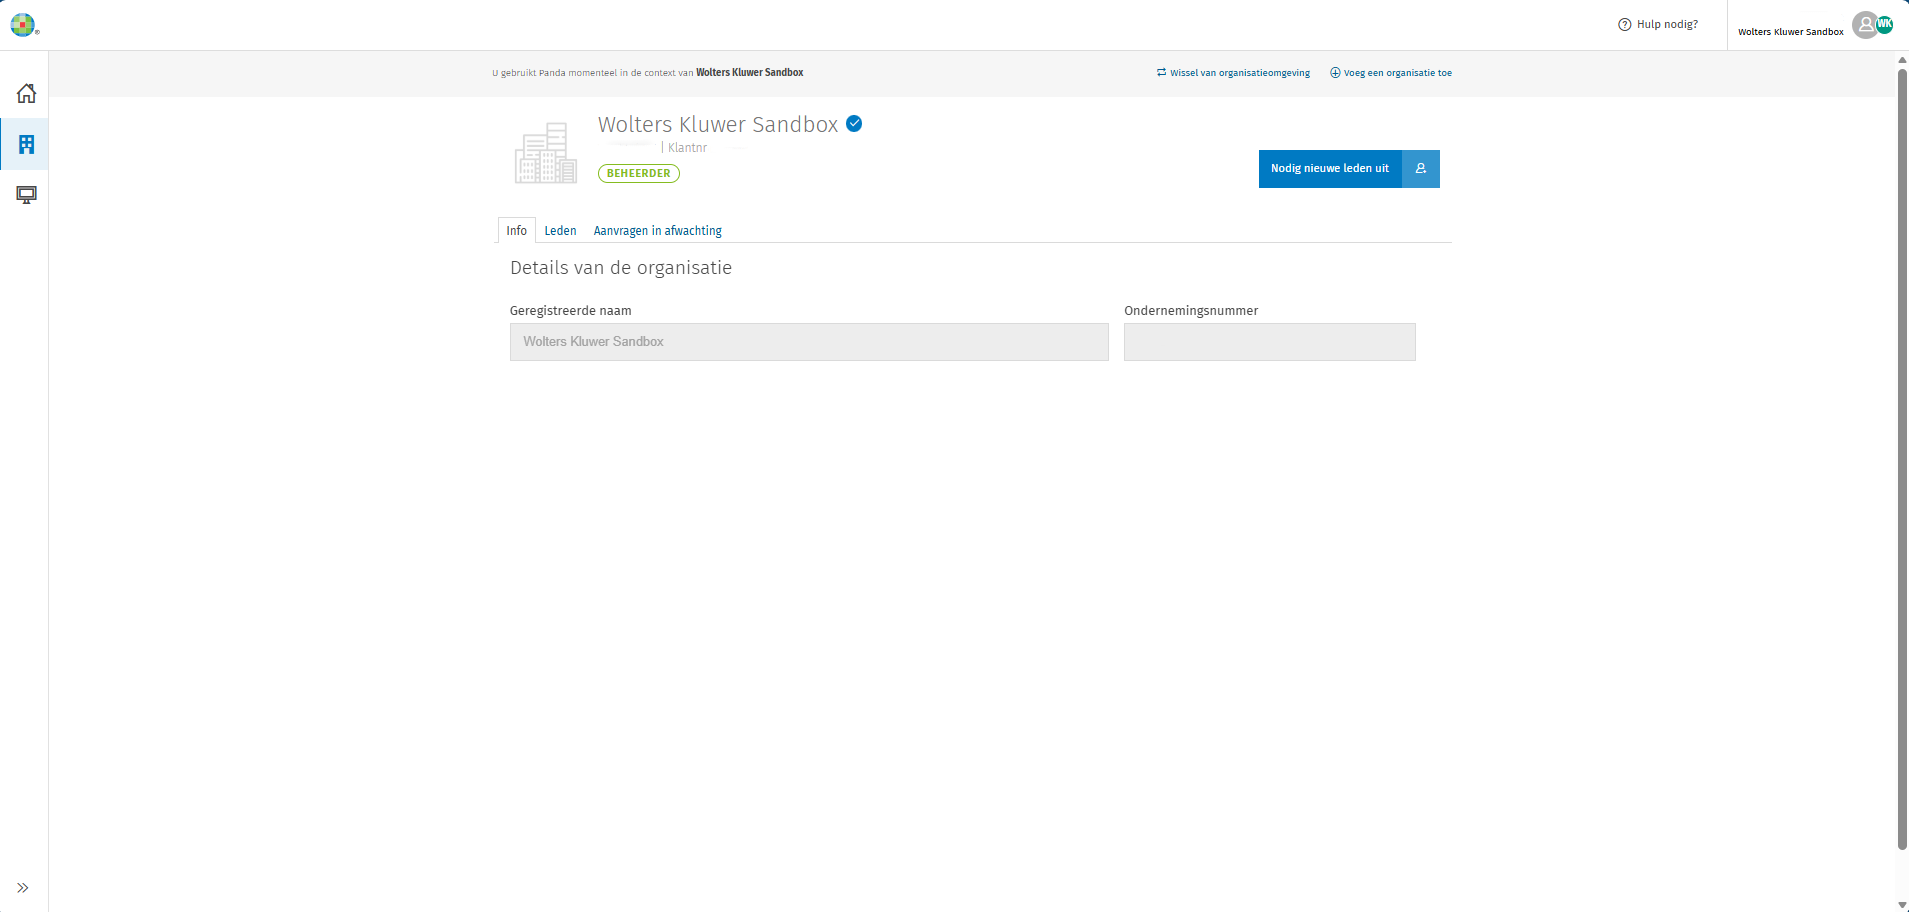The height and width of the screenshot is (912, 1909).
Task: Click the scrollbar down arrow
Action: (1902, 905)
